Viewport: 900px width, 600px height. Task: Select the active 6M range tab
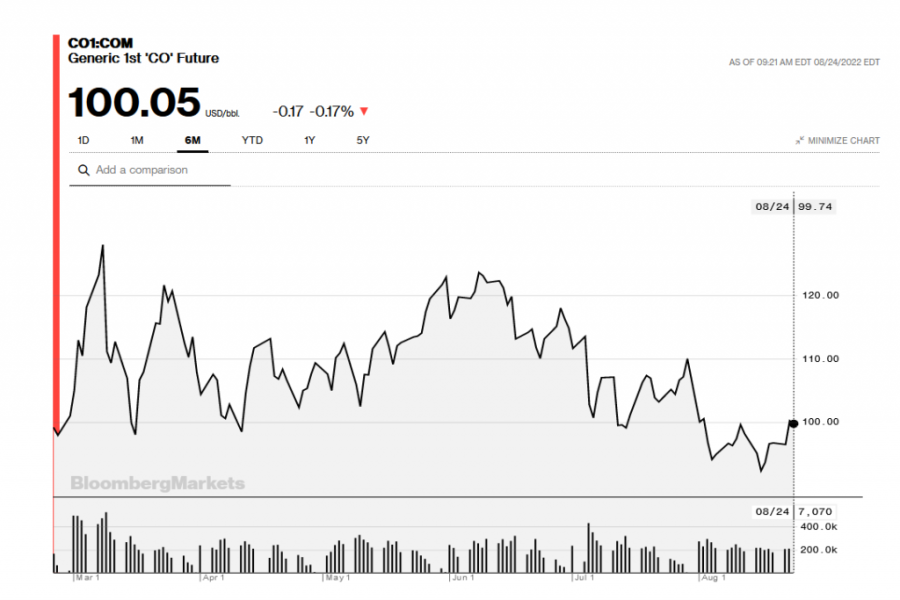(192, 141)
